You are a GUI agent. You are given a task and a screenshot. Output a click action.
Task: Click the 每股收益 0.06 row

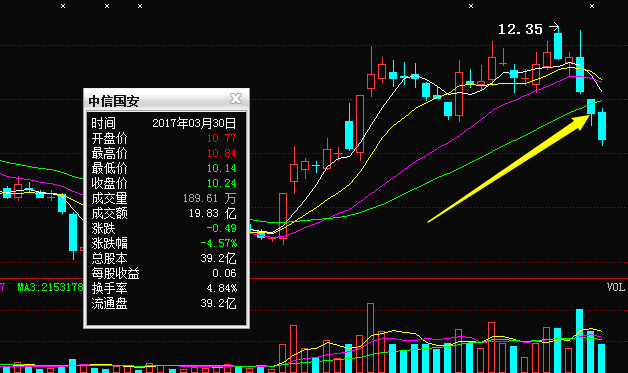tap(163, 274)
